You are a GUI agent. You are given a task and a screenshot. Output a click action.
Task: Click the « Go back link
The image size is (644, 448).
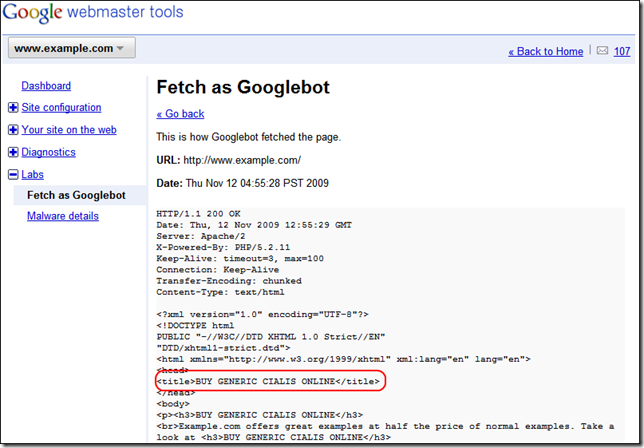(180, 114)
